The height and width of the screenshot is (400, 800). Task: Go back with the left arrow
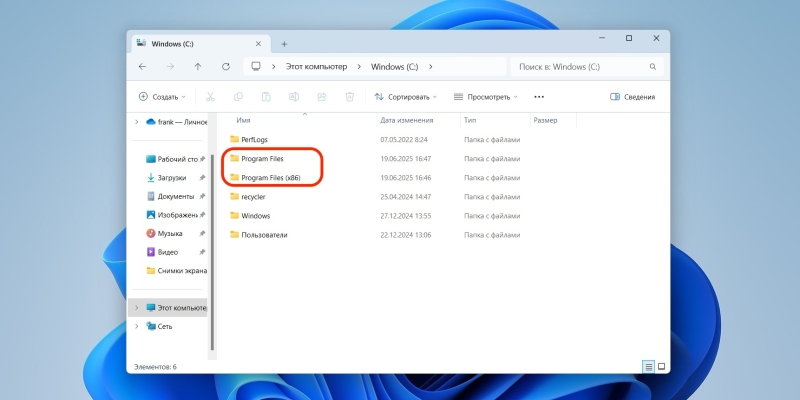click(142, 67)
